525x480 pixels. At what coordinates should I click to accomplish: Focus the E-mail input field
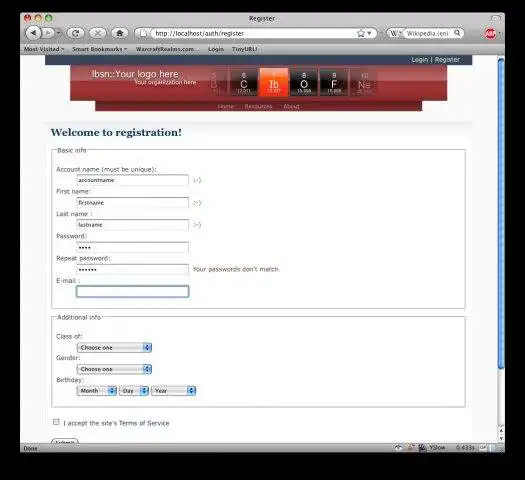pos(133,292)
